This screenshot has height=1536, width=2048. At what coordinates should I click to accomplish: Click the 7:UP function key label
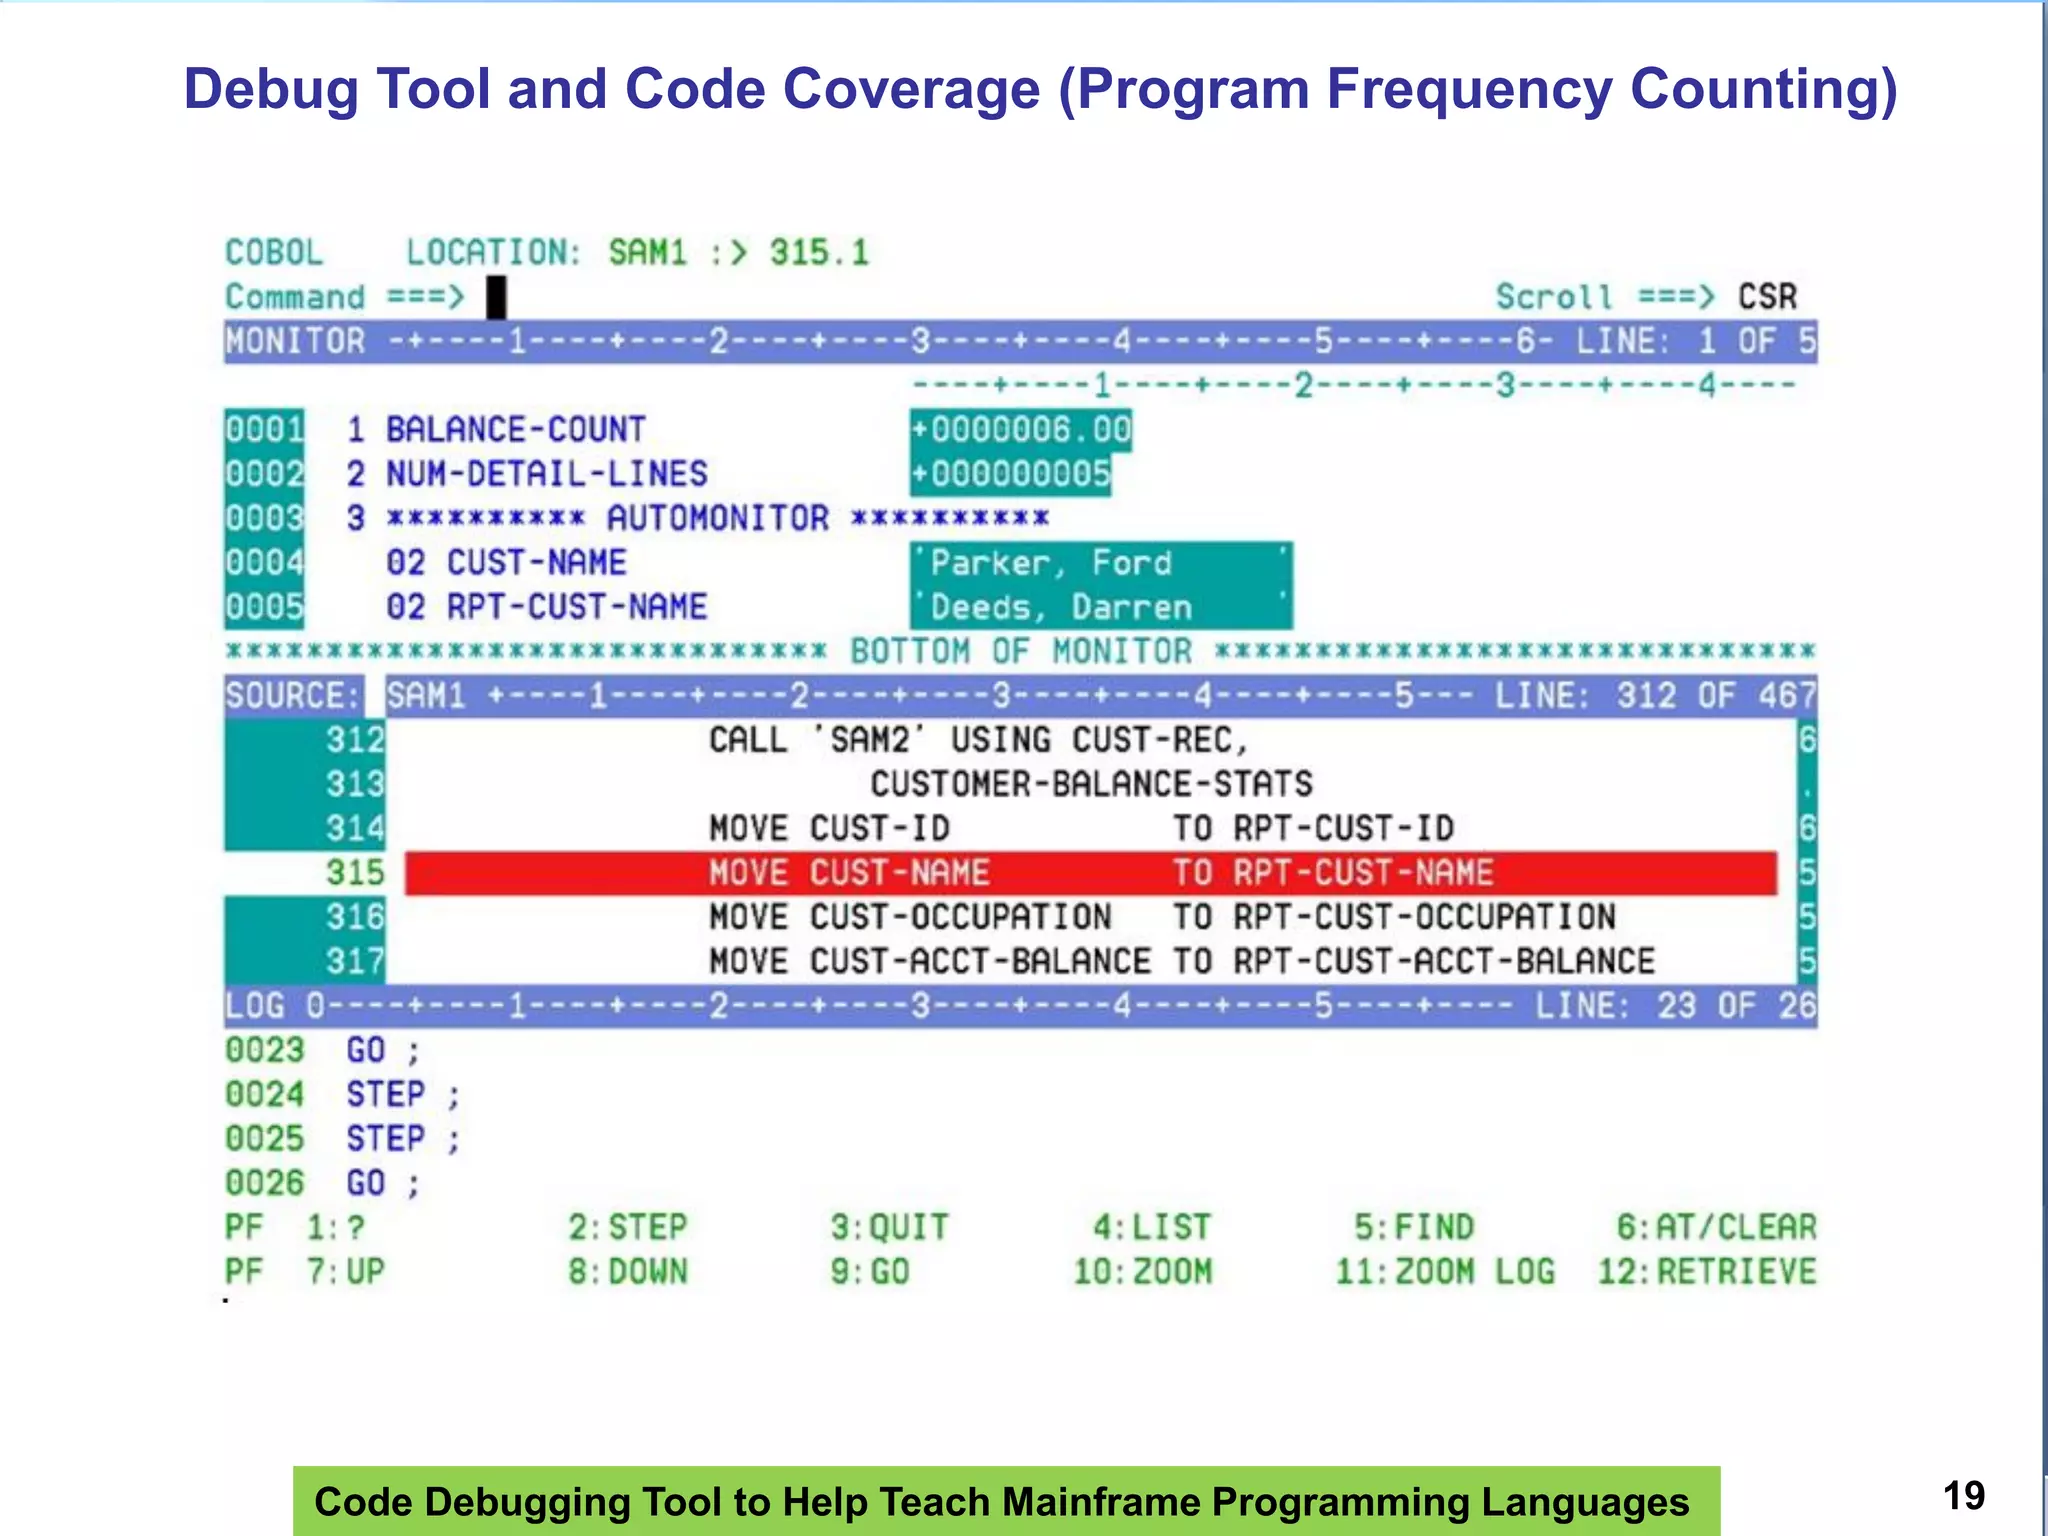tap(345, 1272)
